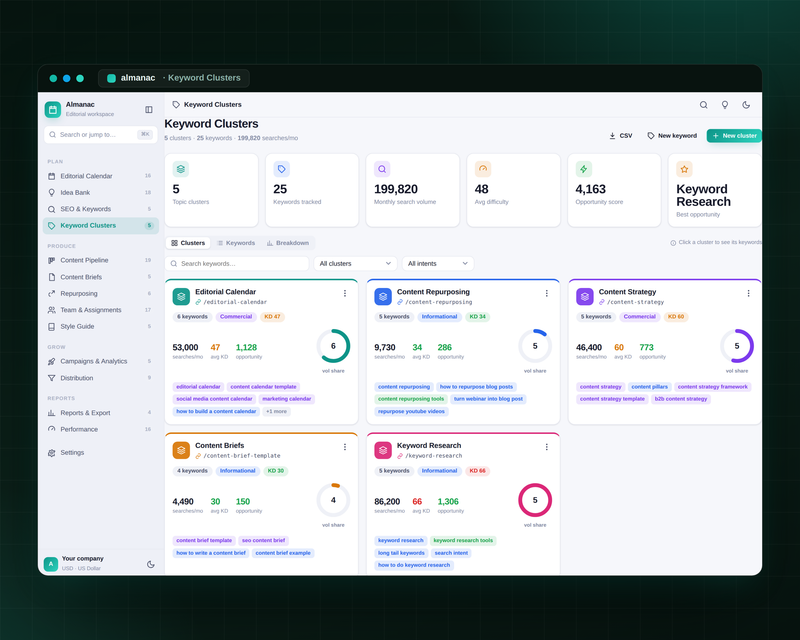Switch to the Breakdown tab
This screenshot has height=640, width=800.
(288, 243)
